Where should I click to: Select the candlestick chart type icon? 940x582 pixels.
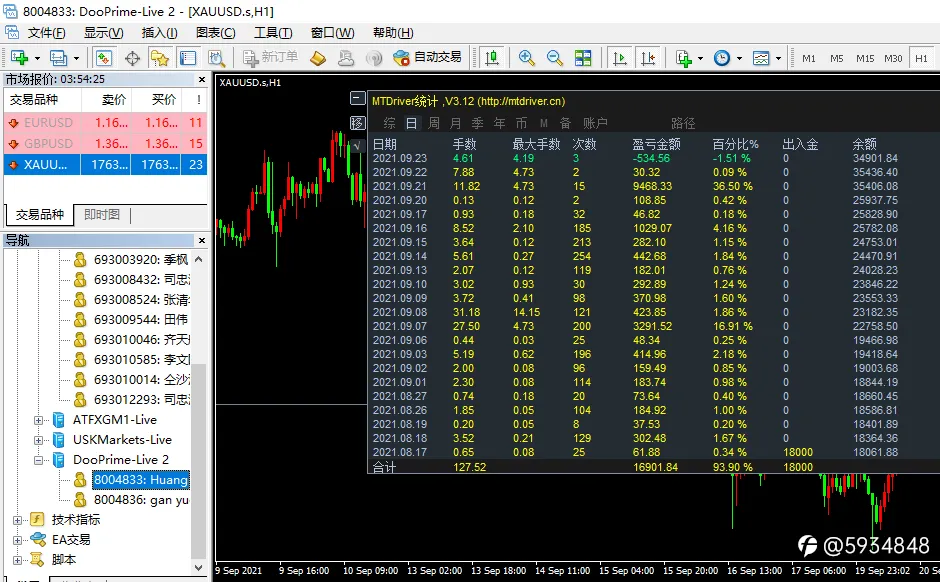[x=492, y=58]
